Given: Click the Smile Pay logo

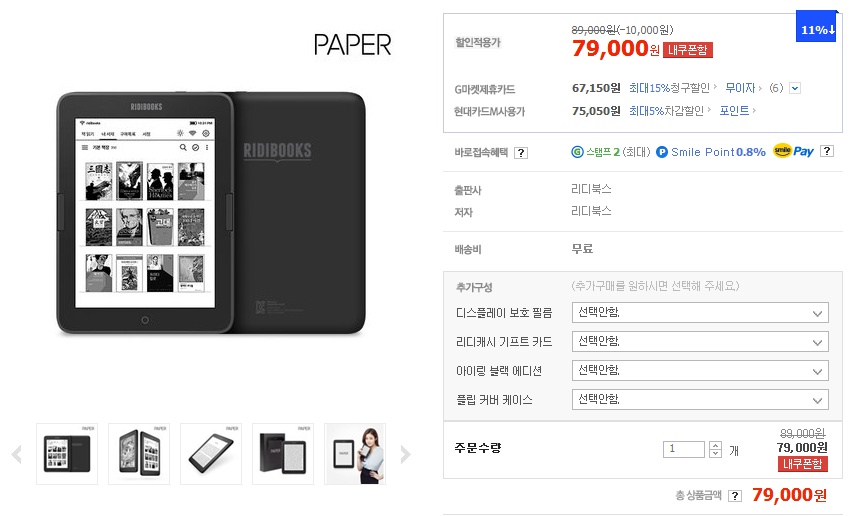Looking at the screenshot, I should pos(793,151).
